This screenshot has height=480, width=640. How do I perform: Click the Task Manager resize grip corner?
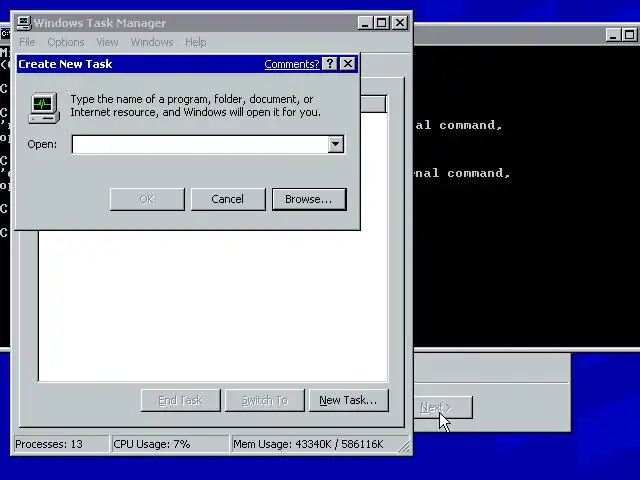click(x=404, y=447)
